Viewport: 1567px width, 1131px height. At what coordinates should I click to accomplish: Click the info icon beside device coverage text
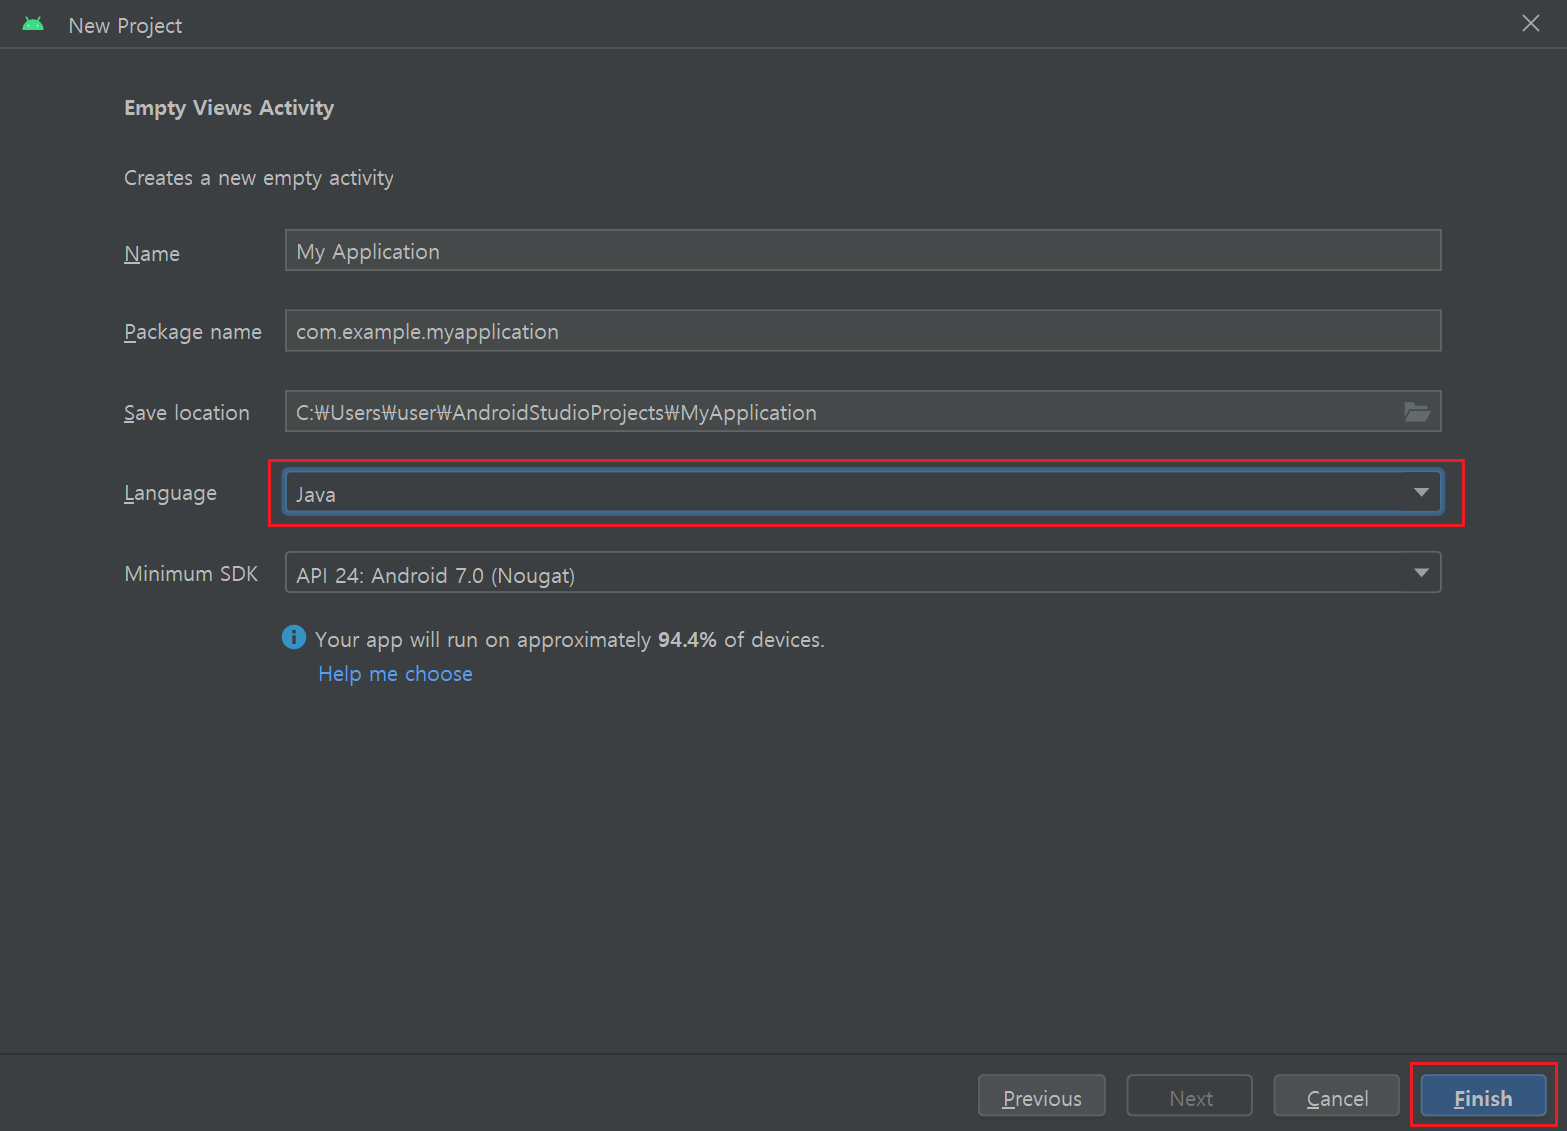point(294,637)
